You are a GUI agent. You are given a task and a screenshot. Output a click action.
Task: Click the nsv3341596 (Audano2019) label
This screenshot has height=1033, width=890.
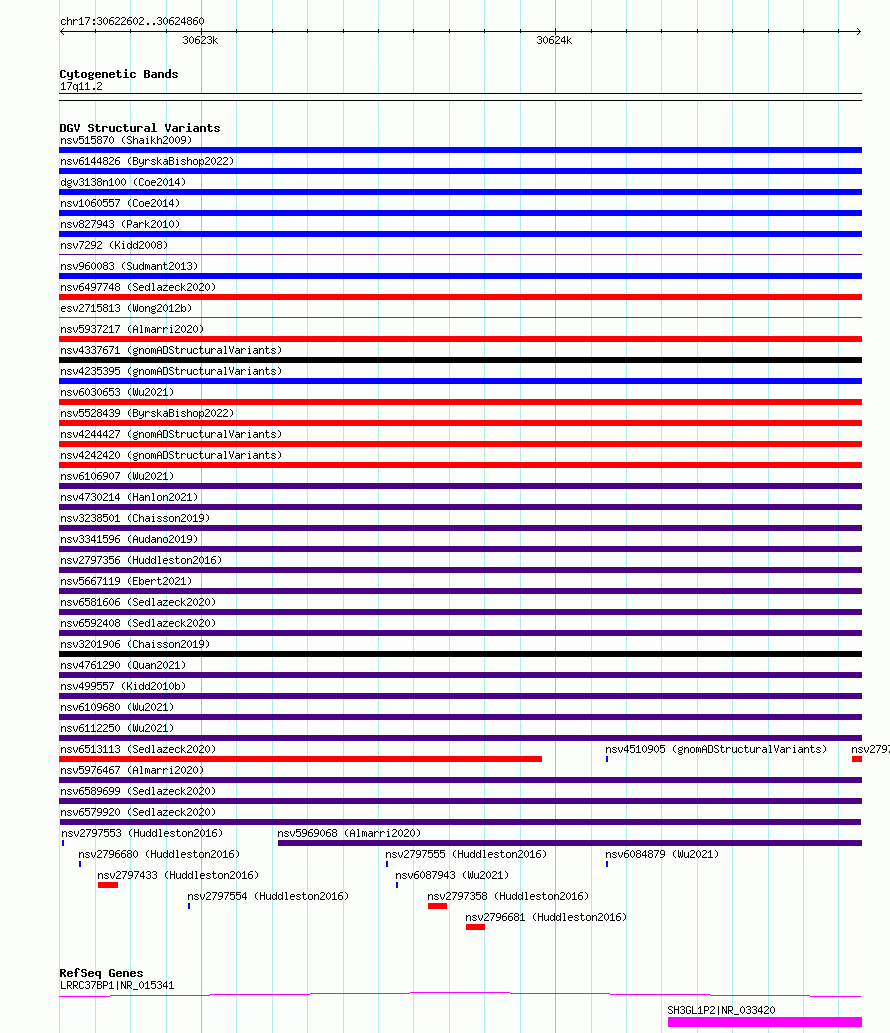click(129, 540)
